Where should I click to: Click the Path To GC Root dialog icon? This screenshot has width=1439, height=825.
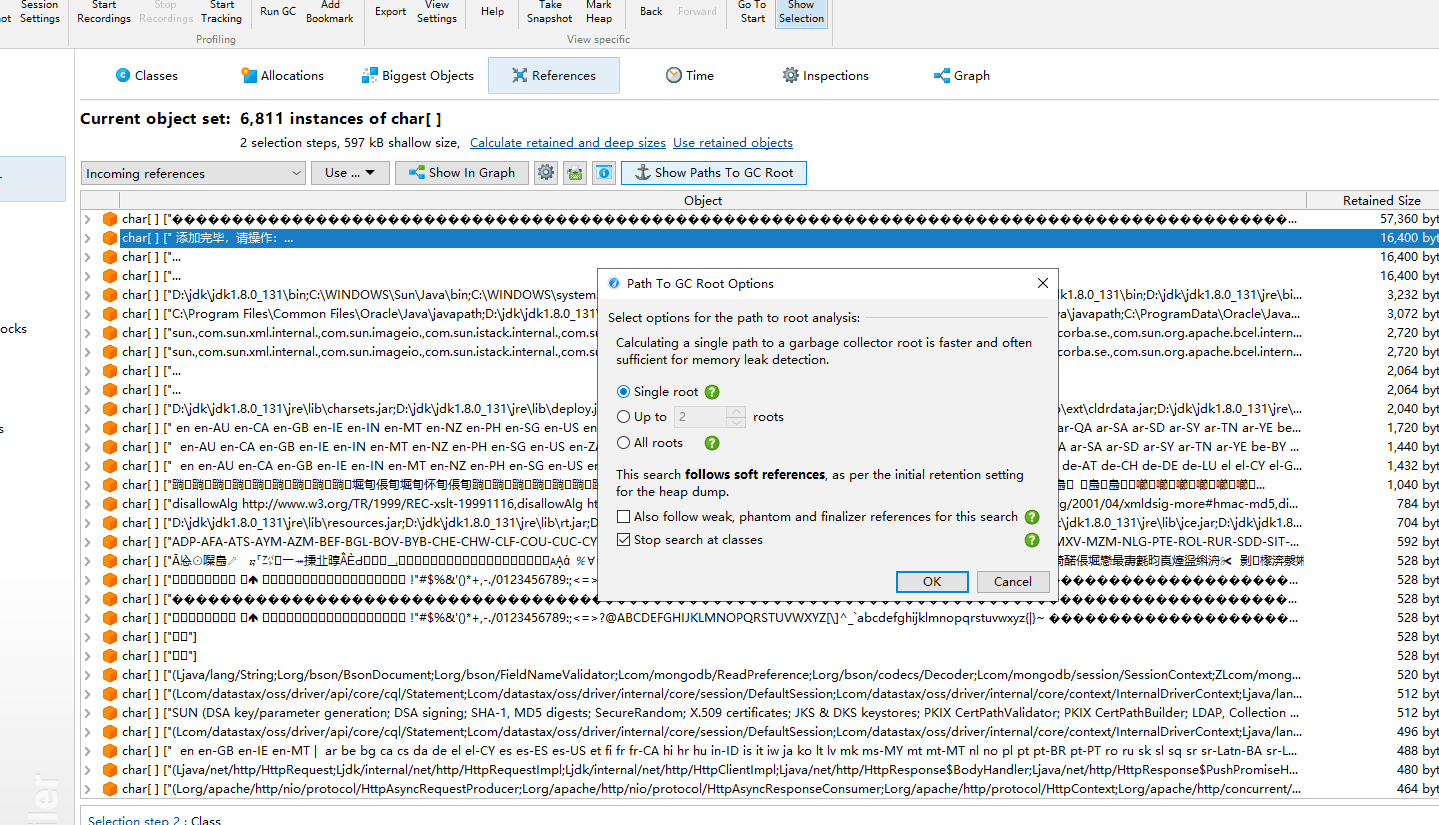614,283
